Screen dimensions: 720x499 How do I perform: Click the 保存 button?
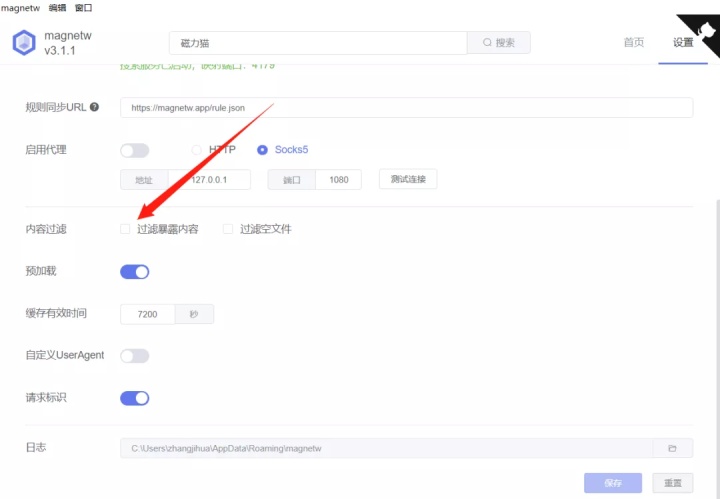[613, 483]
